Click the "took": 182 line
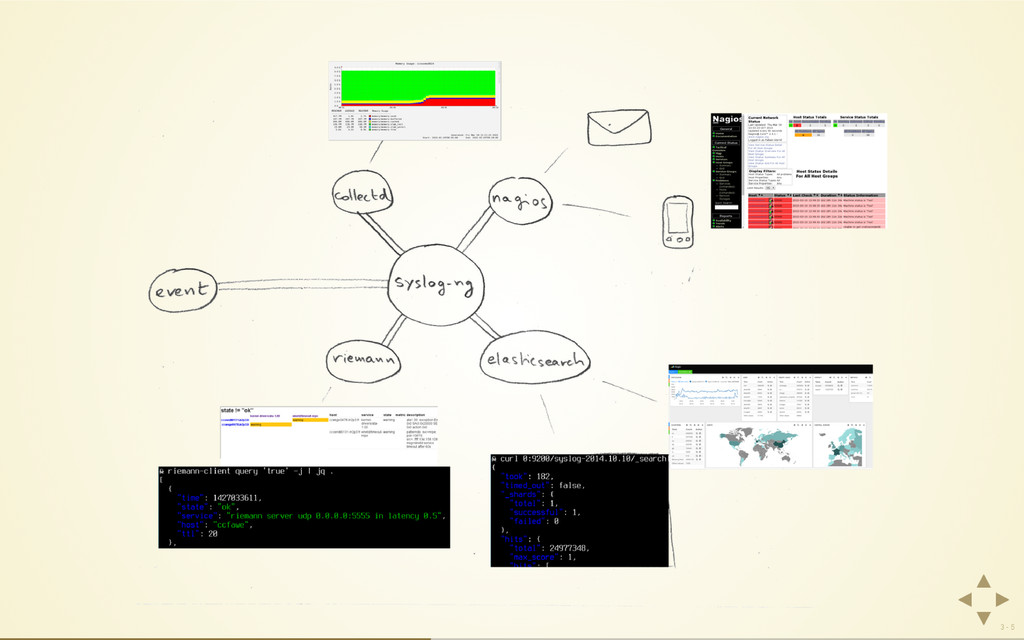 click(527, 477)
